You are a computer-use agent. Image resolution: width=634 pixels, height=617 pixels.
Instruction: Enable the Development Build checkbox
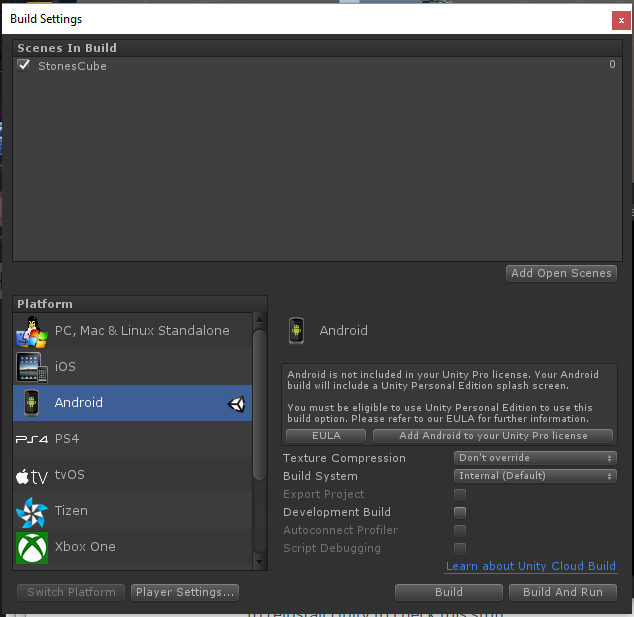pyautogui.click(x=460, y=513)
